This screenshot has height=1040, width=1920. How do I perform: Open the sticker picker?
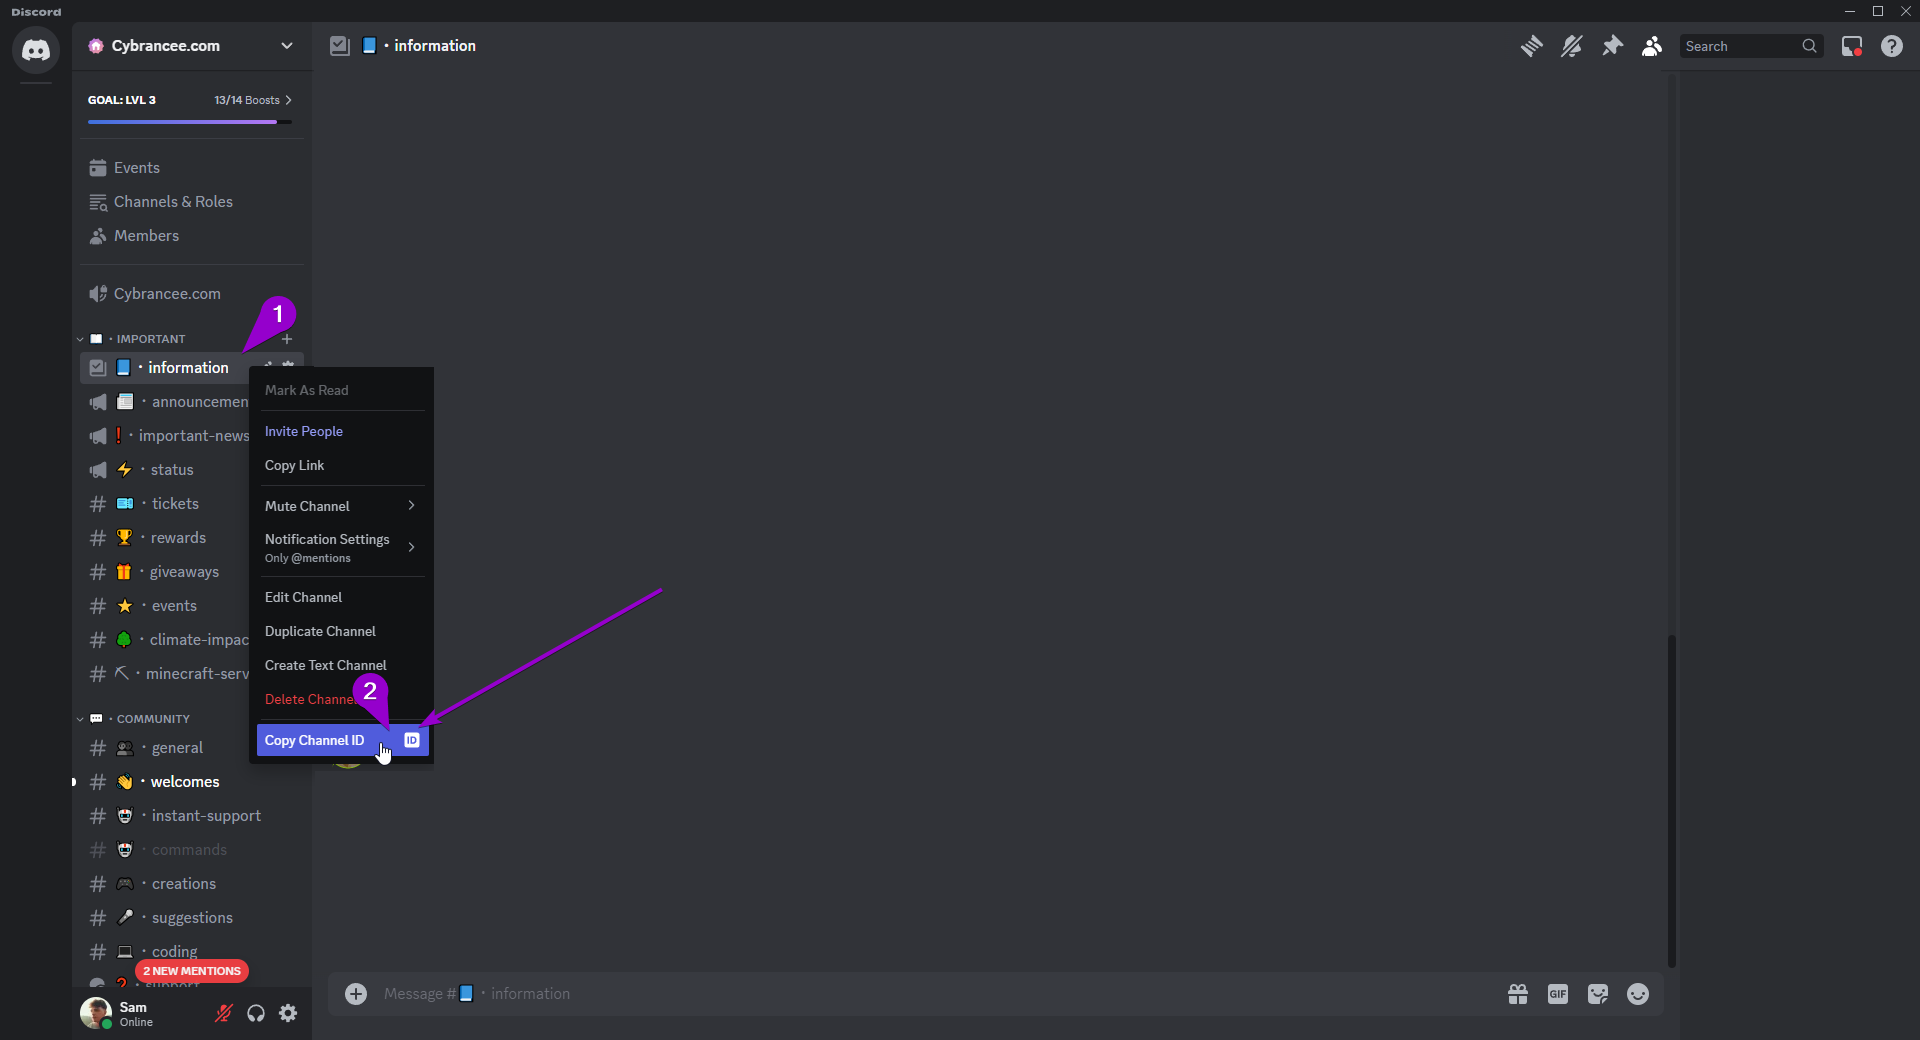pos(1597,993)
